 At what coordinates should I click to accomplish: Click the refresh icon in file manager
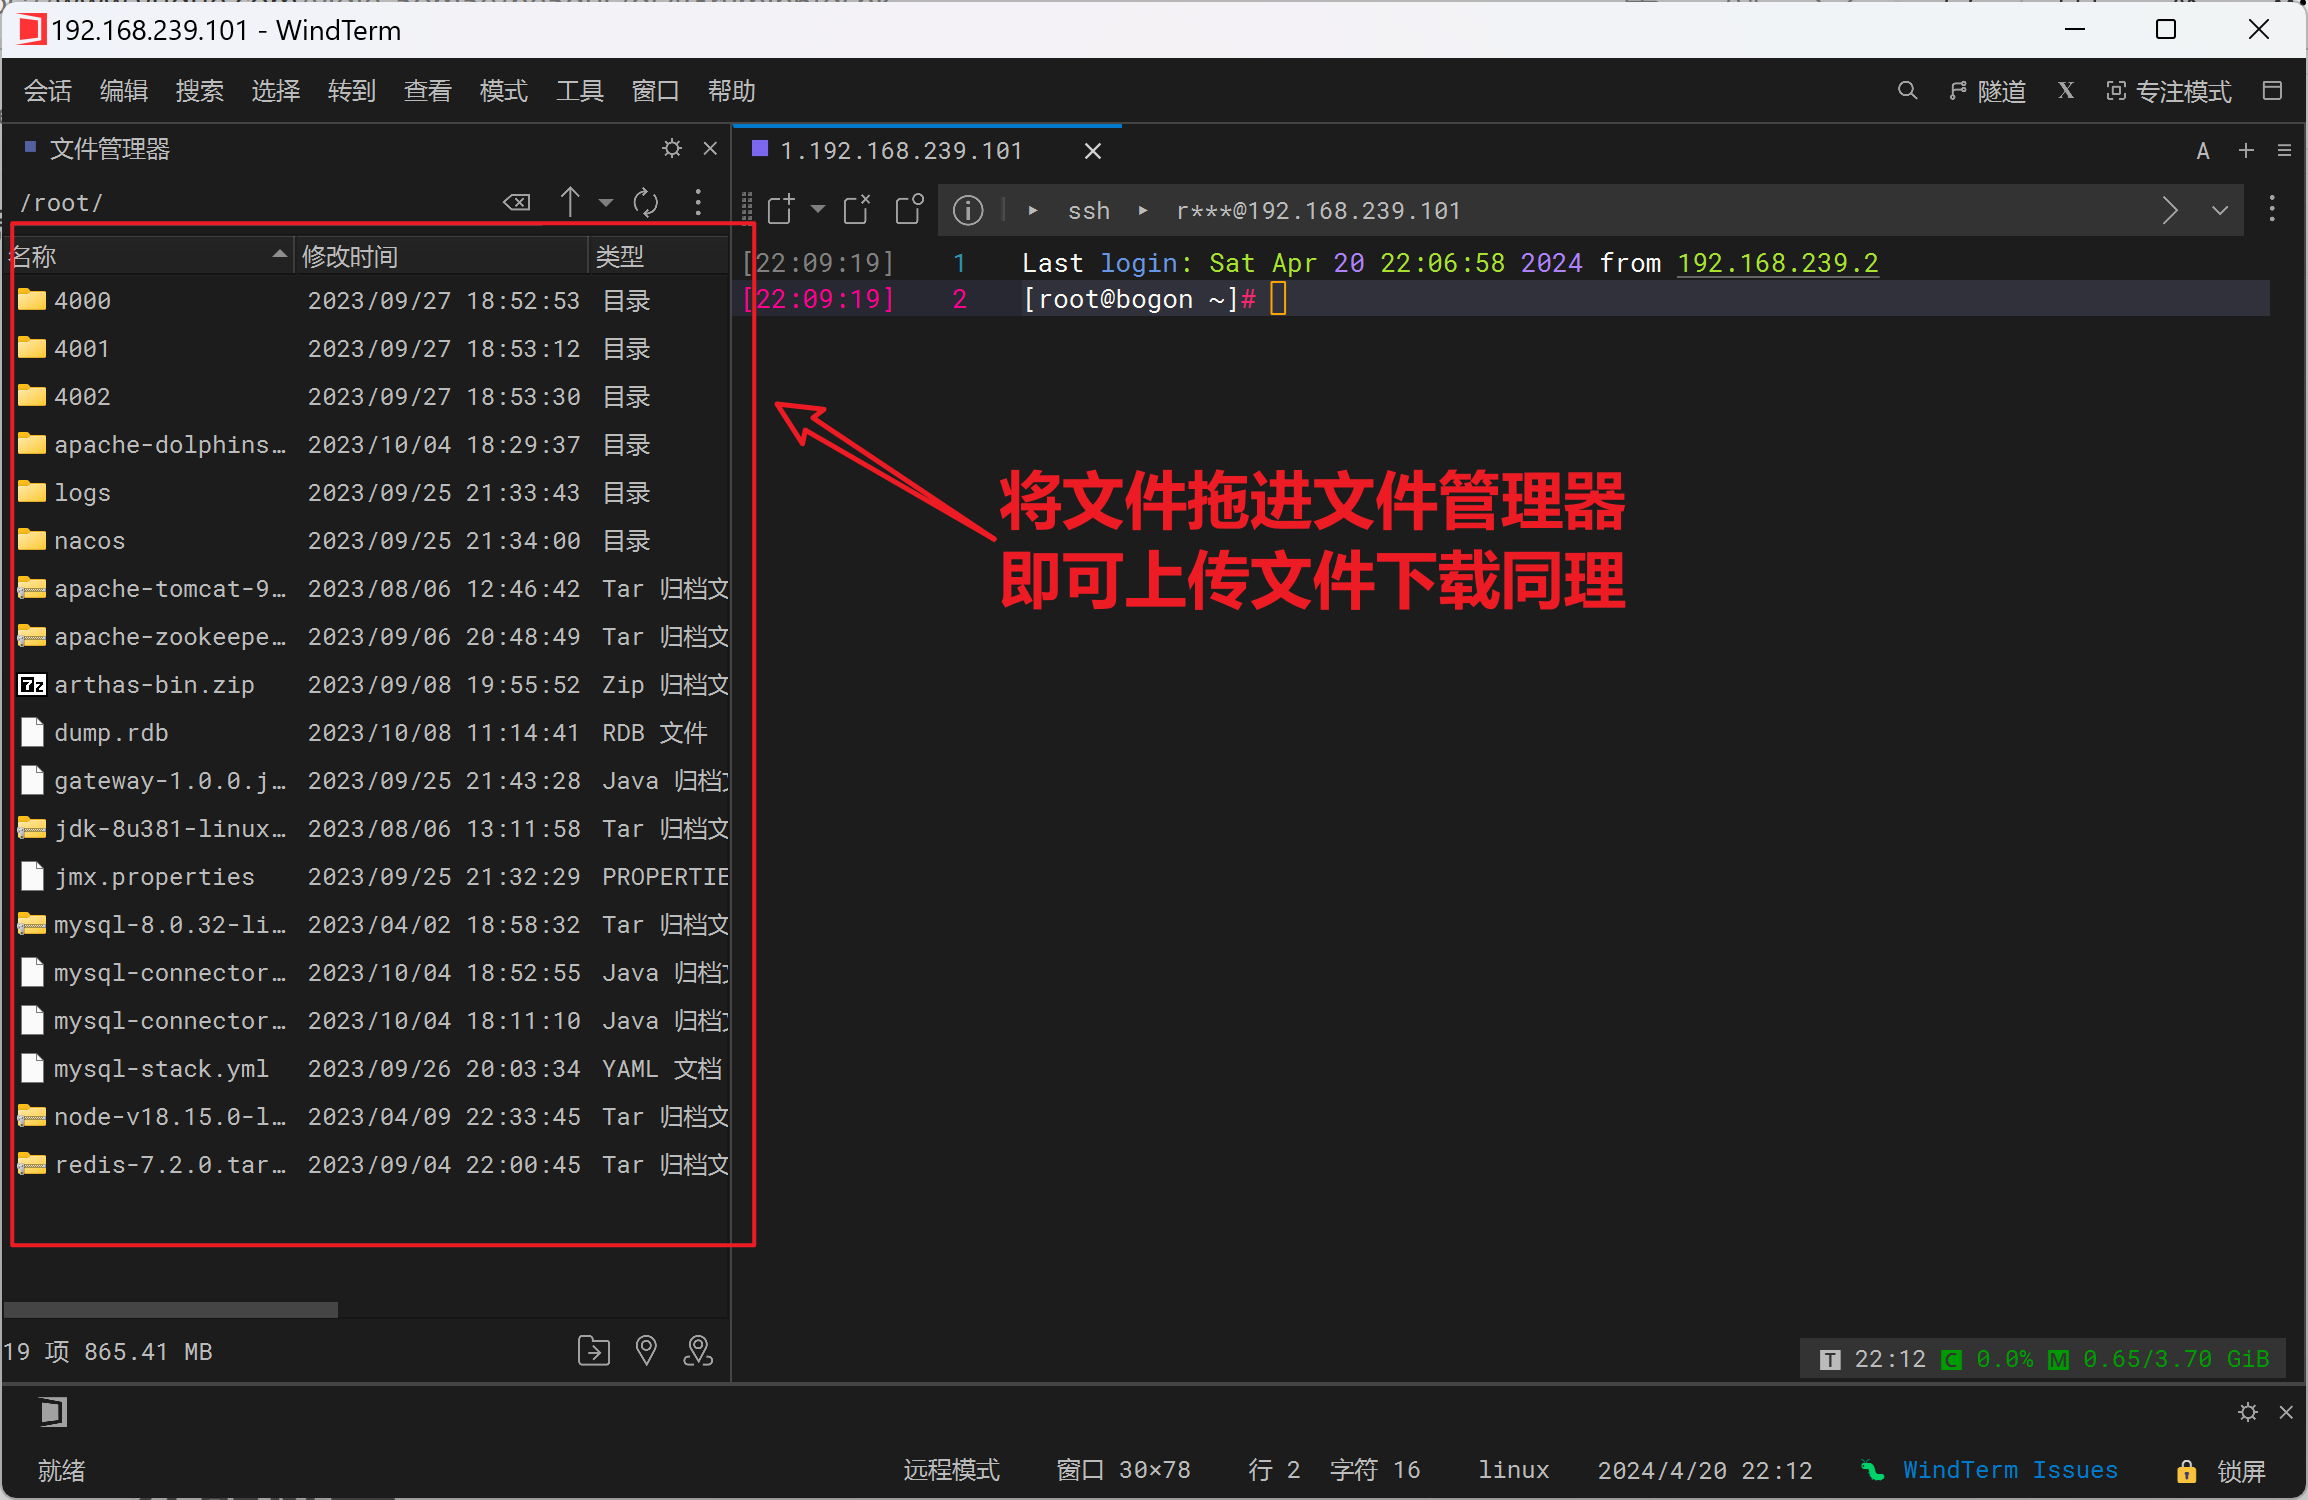(x=646, y=203)
